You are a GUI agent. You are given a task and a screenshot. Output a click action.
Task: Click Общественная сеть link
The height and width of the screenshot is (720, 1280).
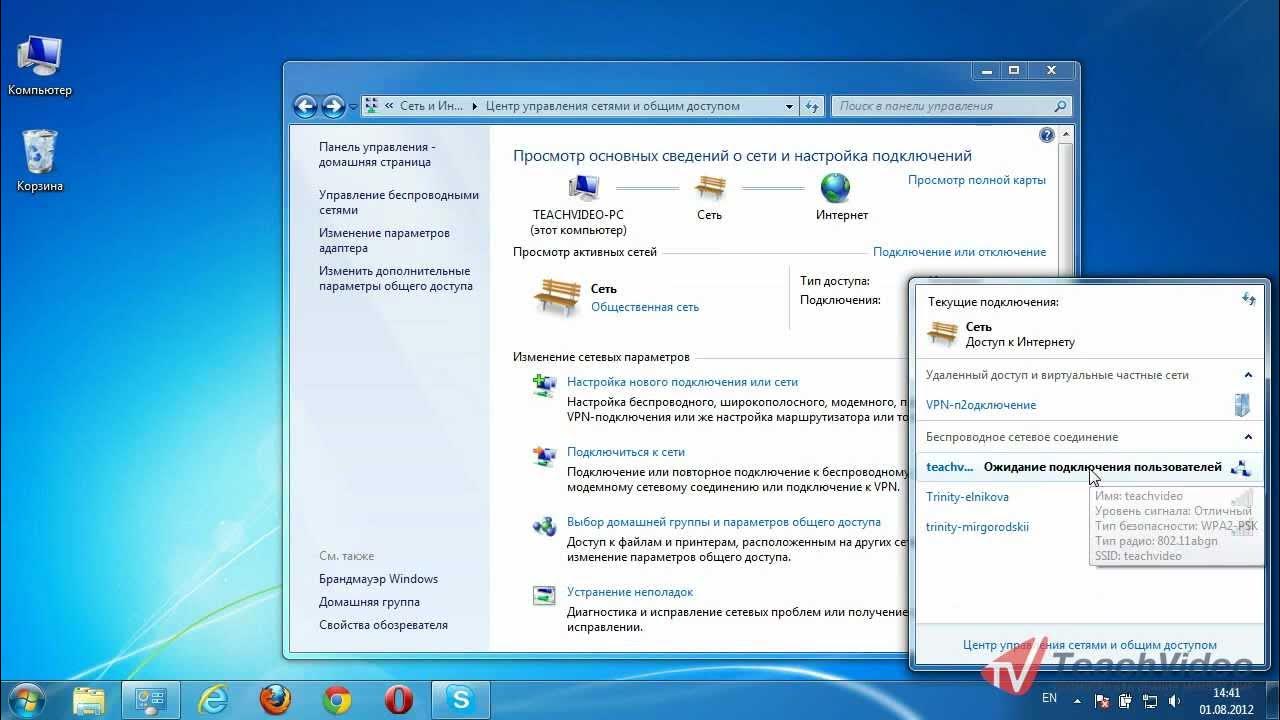click(645, 307)
